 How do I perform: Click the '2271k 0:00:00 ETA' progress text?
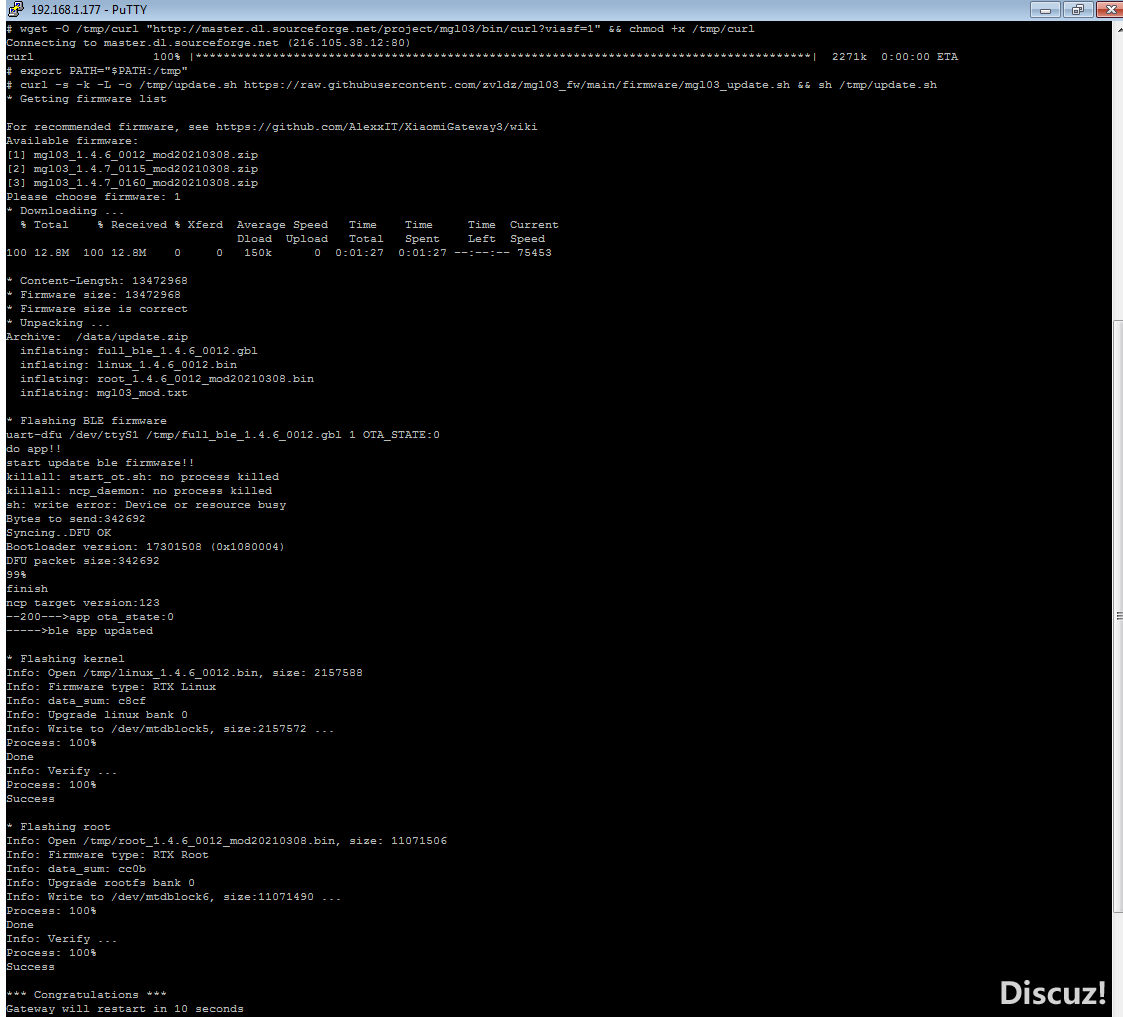coord(895,57)
